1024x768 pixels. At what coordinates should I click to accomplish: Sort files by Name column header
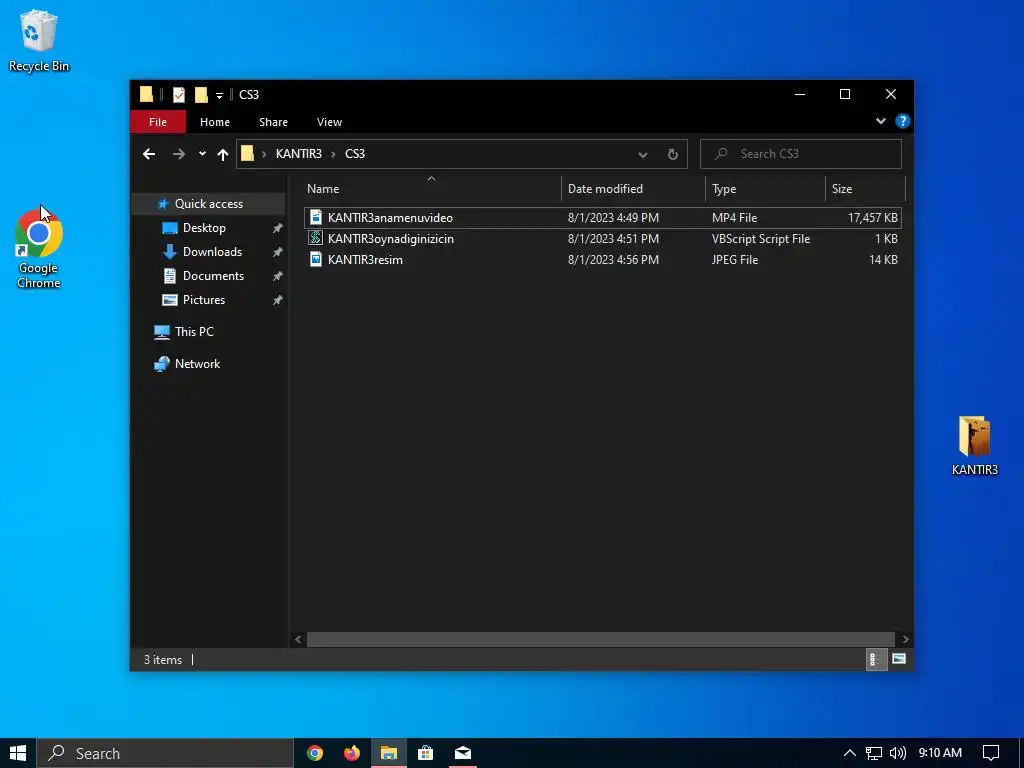click(431, 189)
